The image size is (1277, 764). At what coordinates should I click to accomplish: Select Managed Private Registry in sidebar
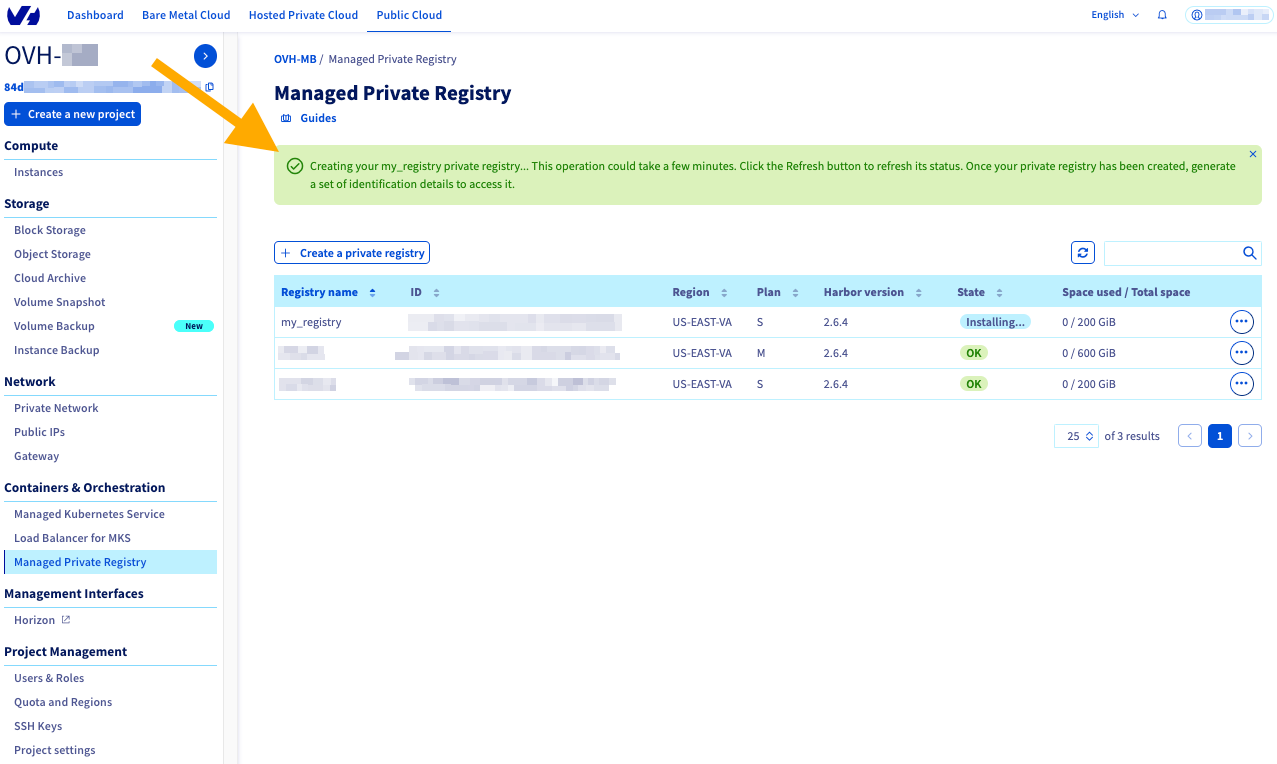[x=110, y=562]
